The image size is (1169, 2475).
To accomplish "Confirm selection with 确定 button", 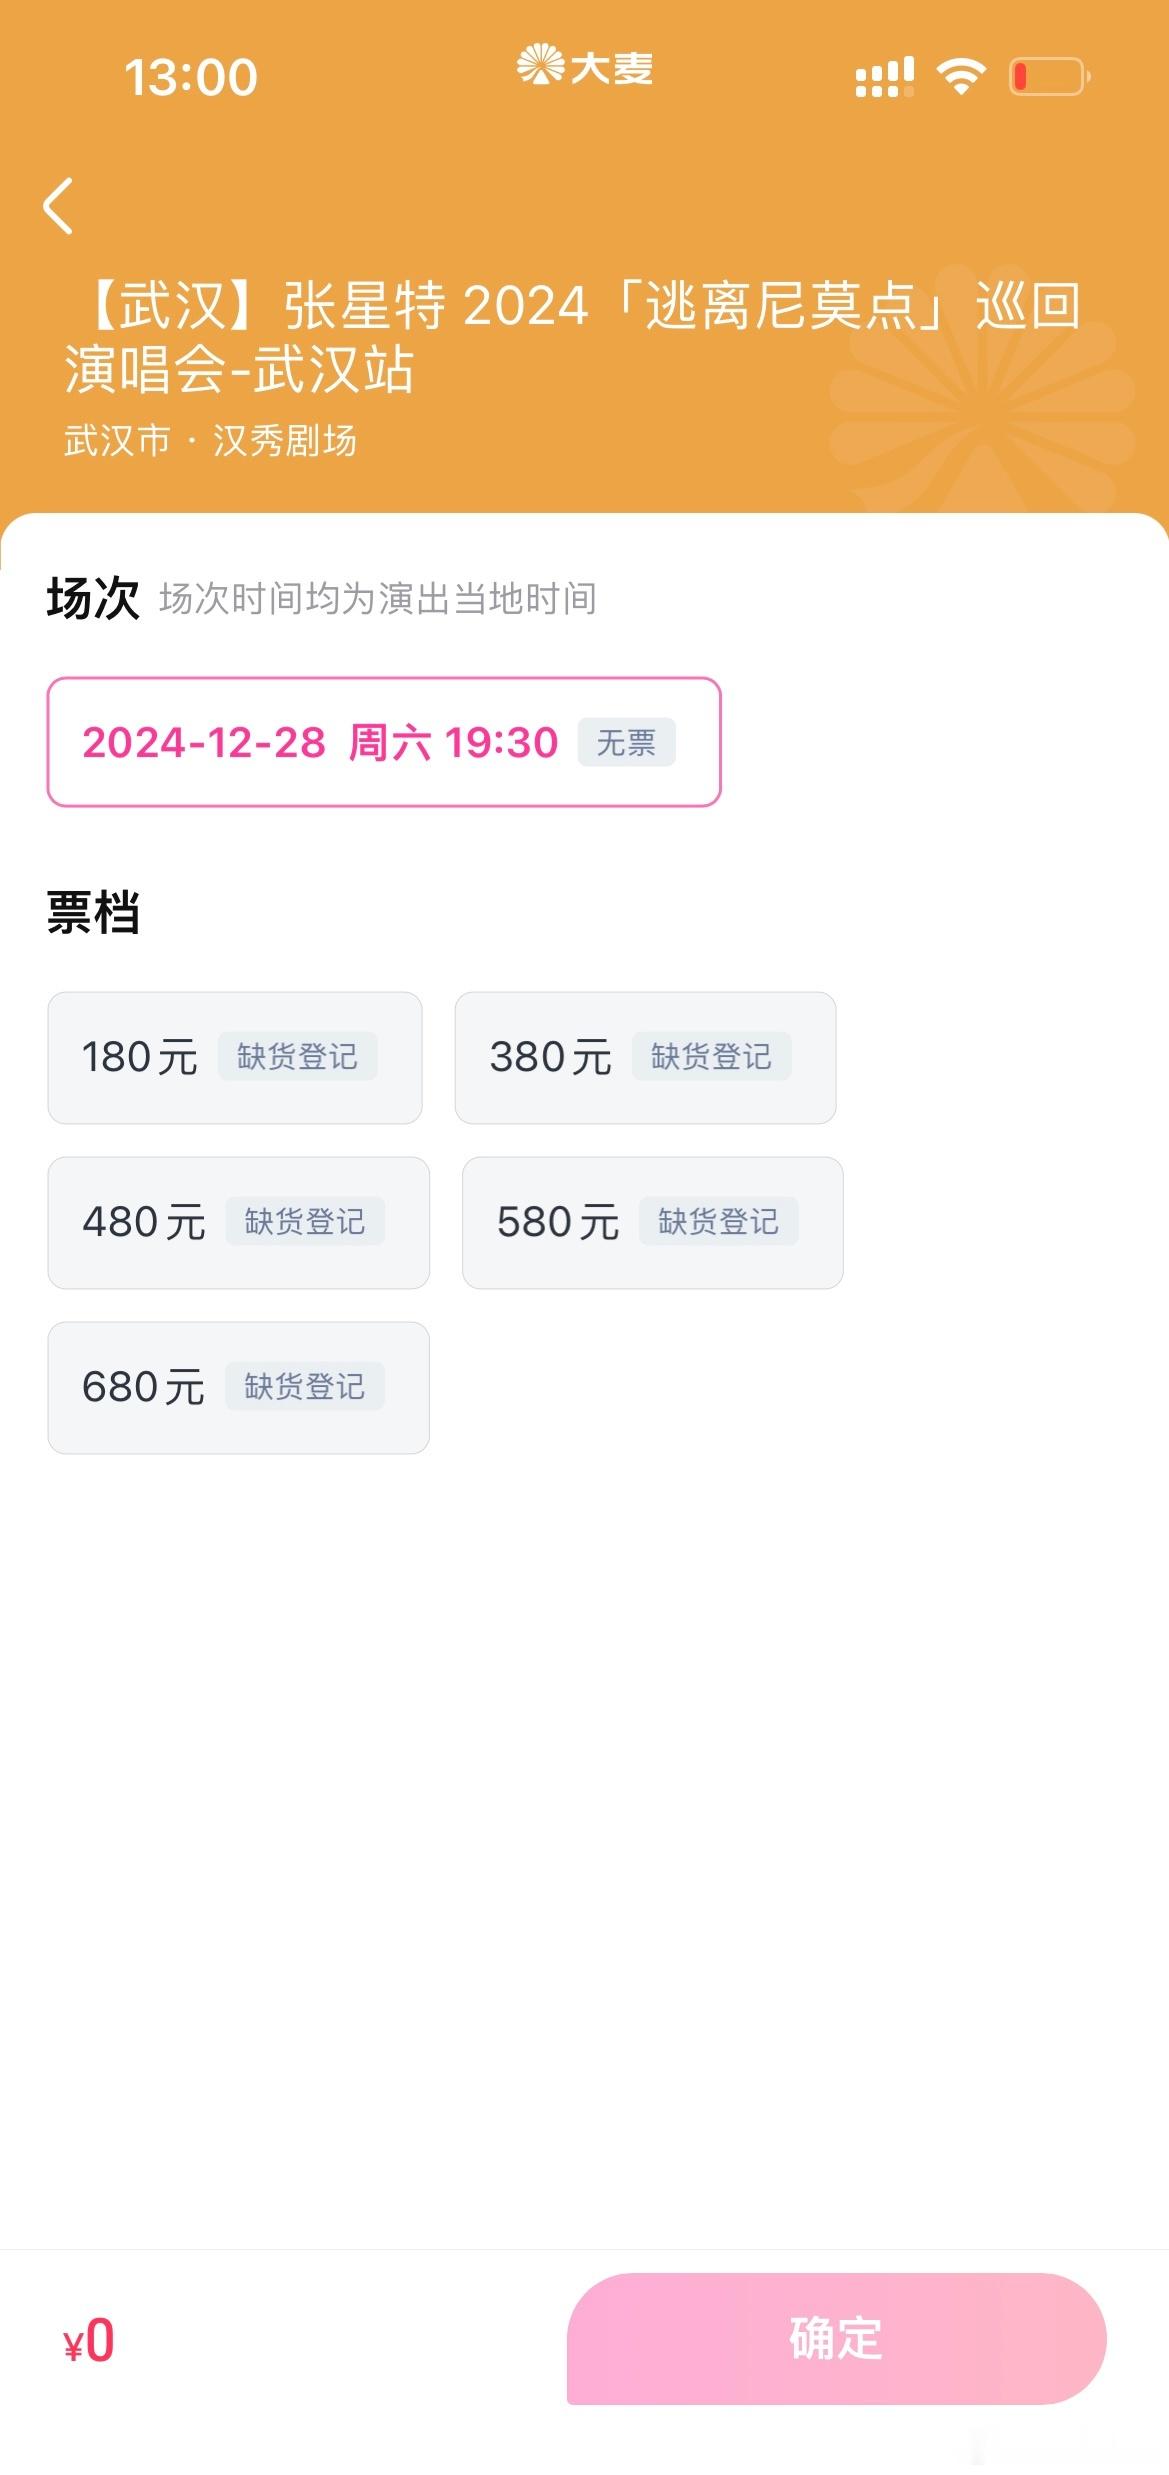I will 837,2339.
